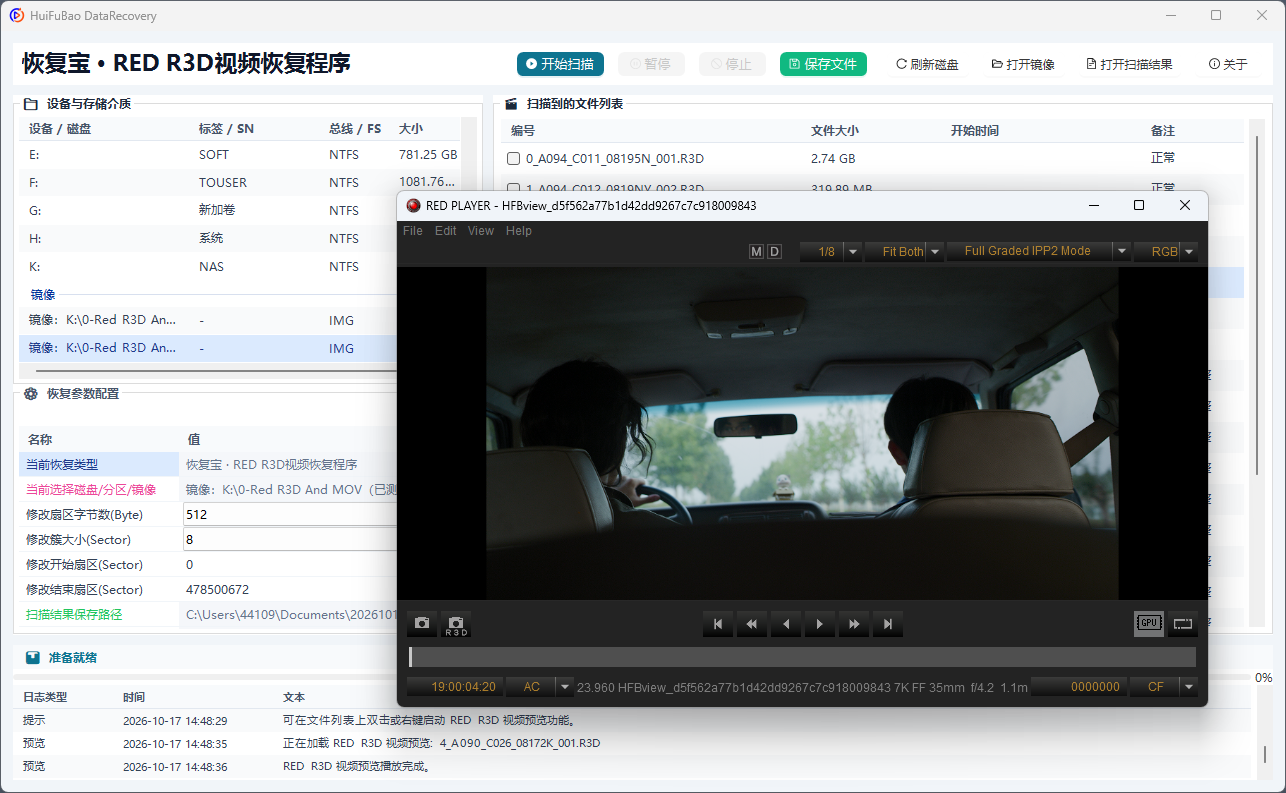The width and height of the screenshot is (1286, 793).
Task: Select drive F: TOUSER in device list
Action: tap(240, 183)
